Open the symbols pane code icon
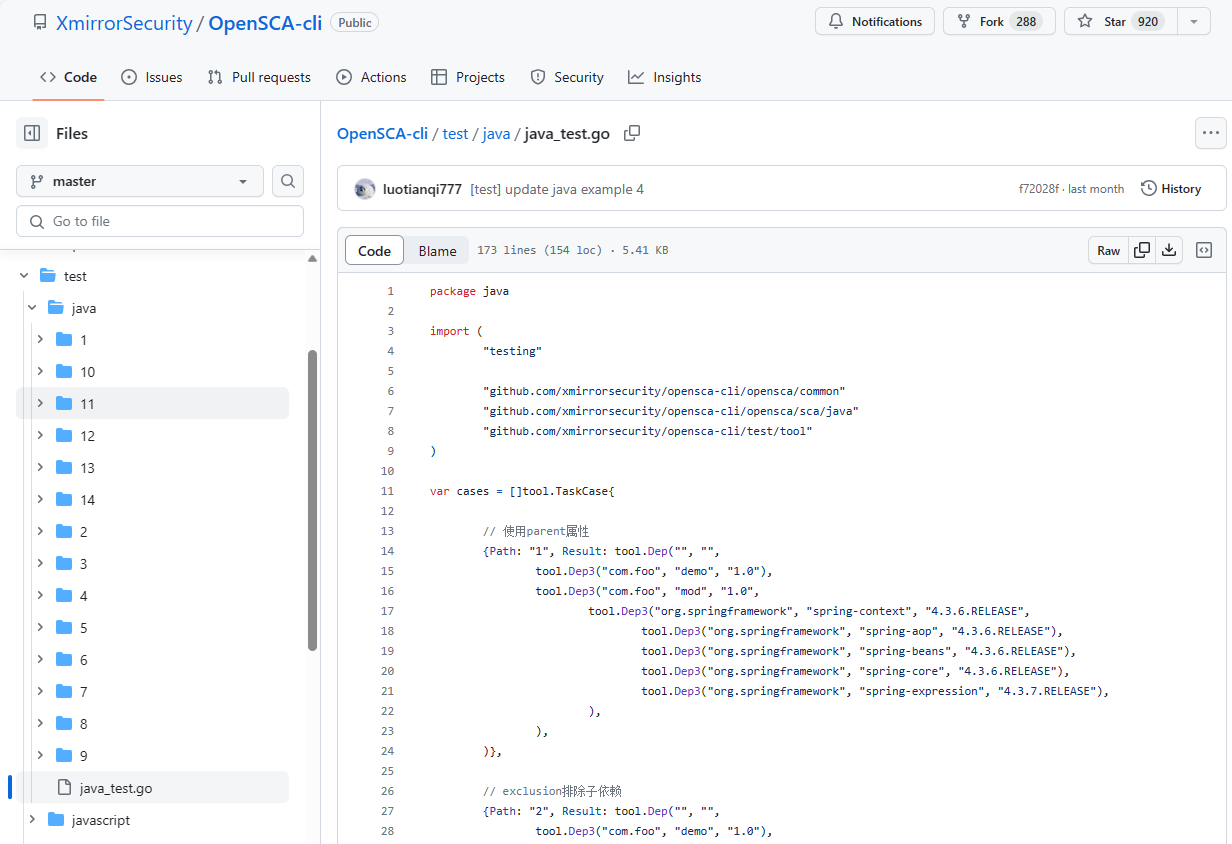Viewport: 1232px width, 844px height. (x=1204, y=250)
